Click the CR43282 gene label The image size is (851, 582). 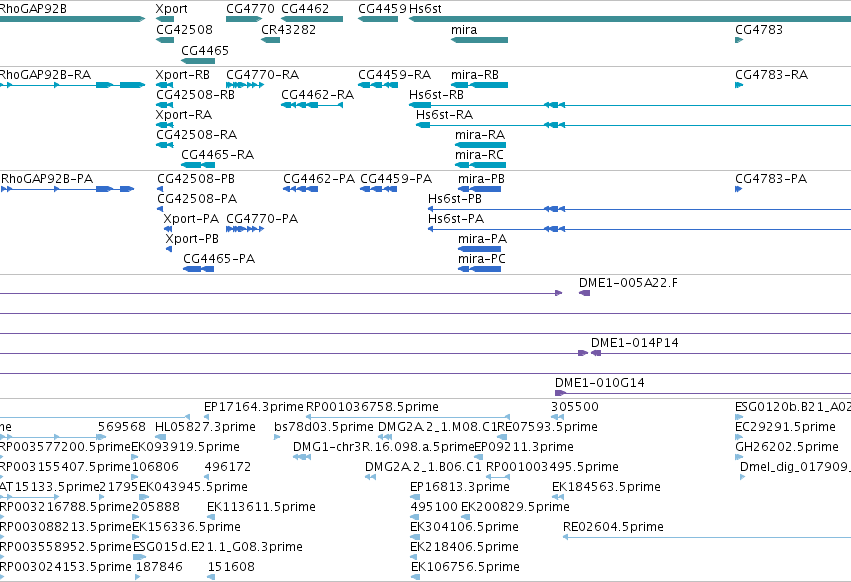(288, 29)
